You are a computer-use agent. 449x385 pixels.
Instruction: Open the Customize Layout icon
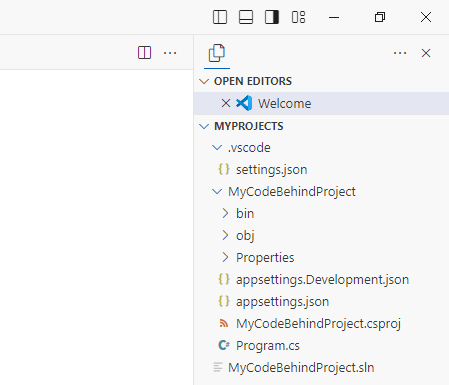click(x=298, y=17)
